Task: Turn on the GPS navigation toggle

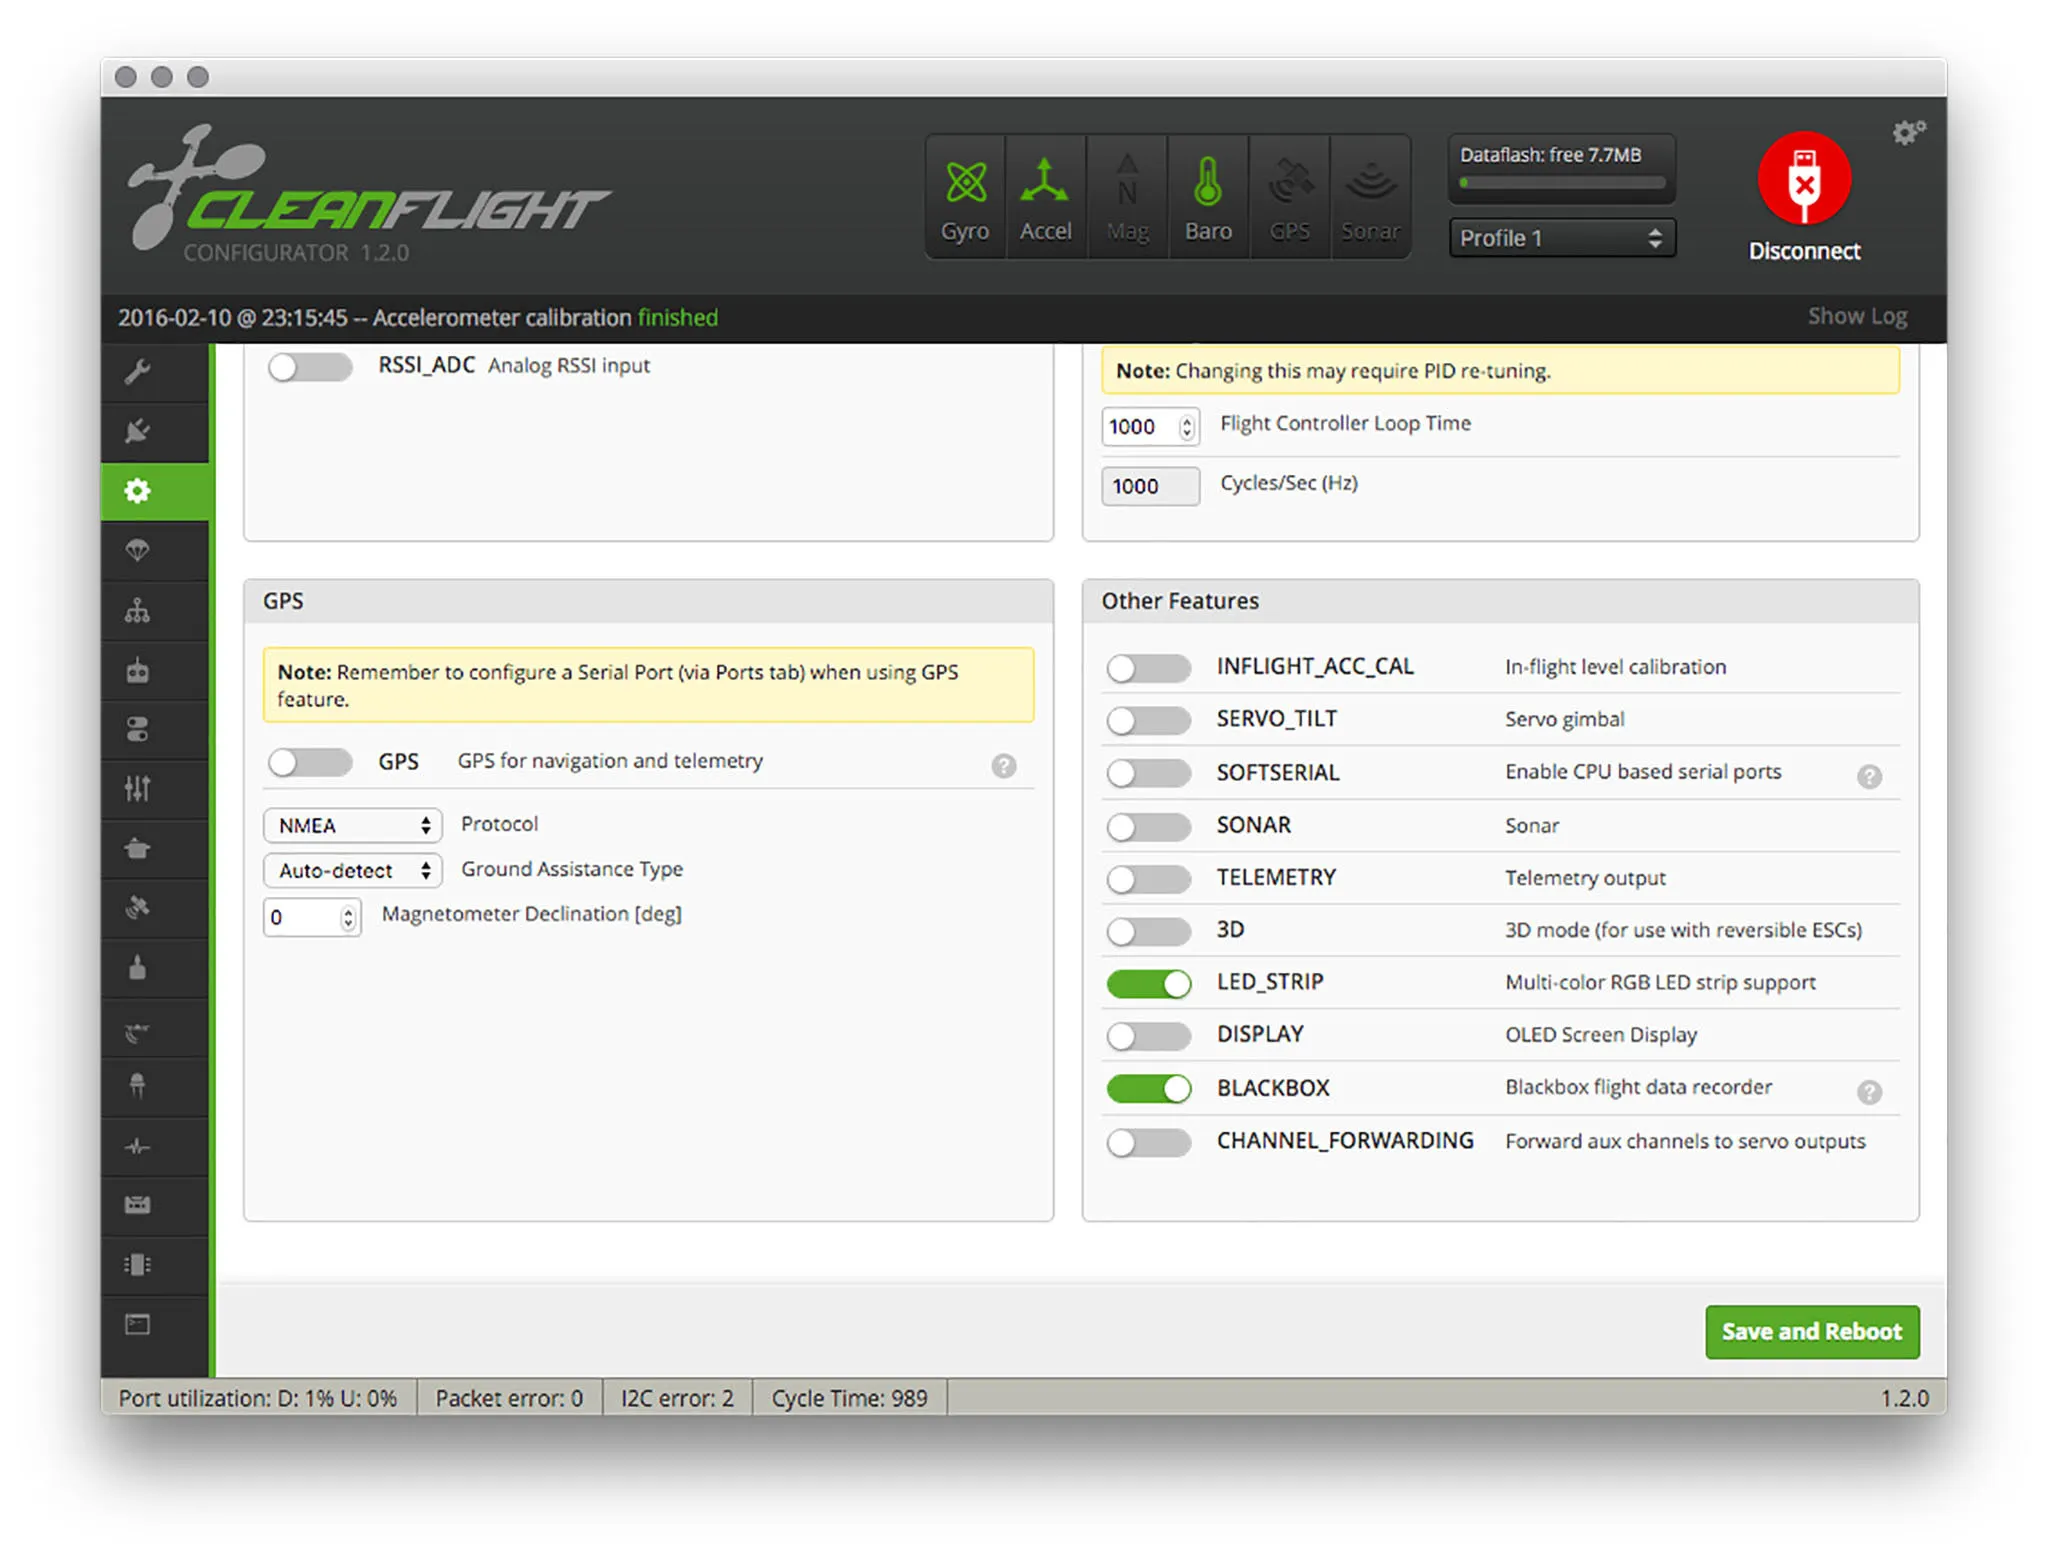Action: pyautogui.click(x=310, y=763)
